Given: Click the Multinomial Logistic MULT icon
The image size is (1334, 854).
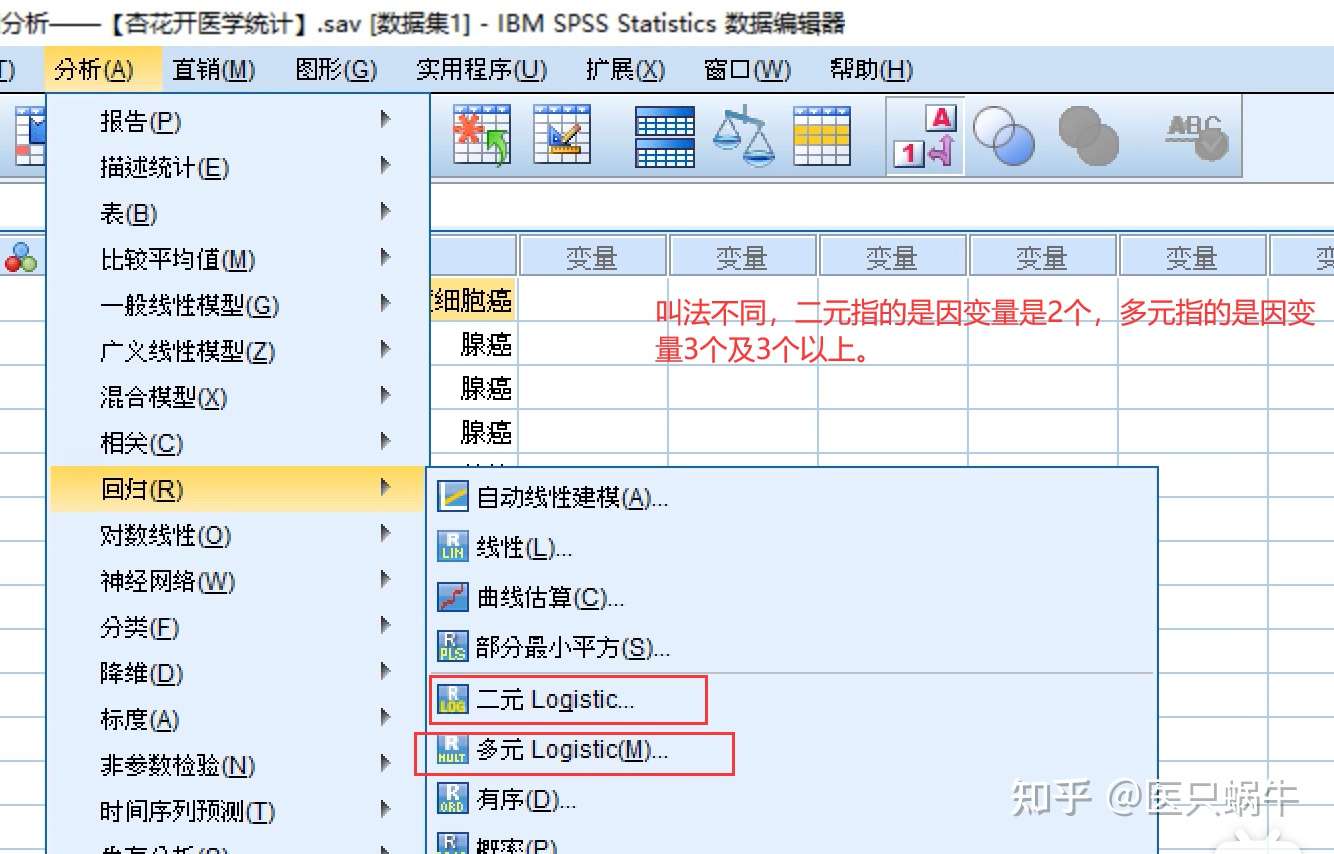Looking at the screenshot, I should 453,750.
